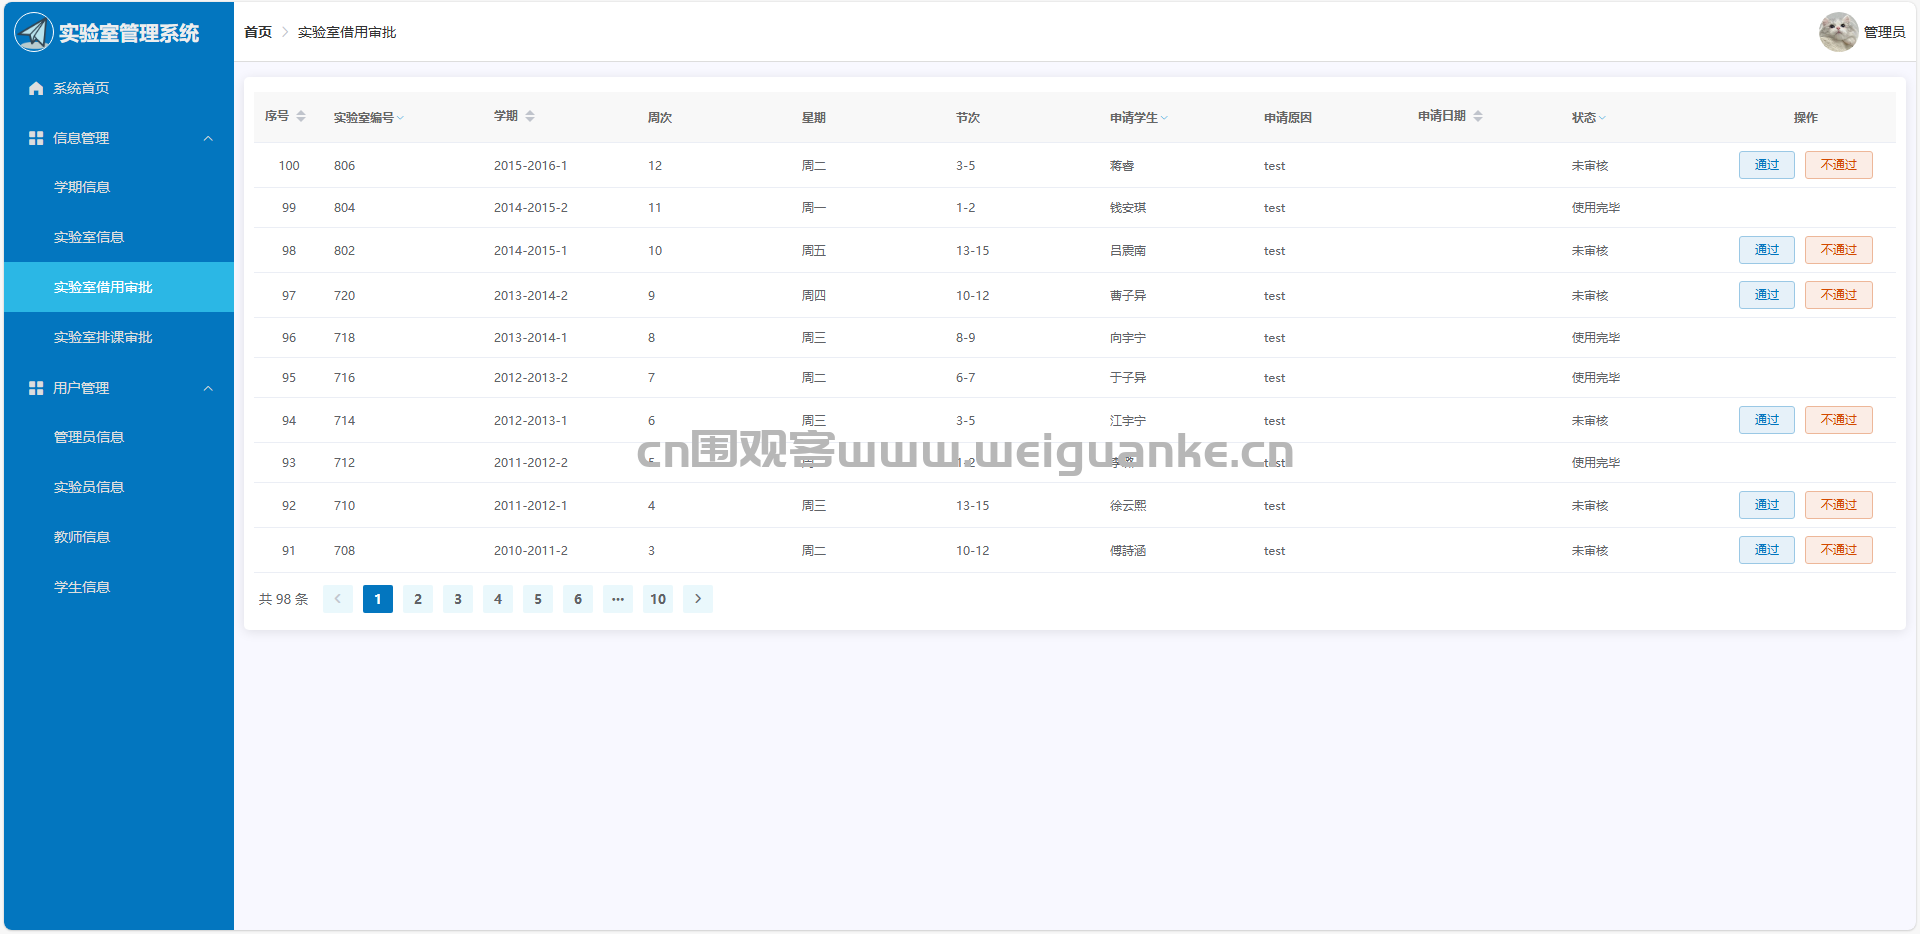Viewport: 1920px width, 934px height.
Task: Collapse the 信息管理 menu chevron
Action: pyautogui.click(x=208, y=138)
